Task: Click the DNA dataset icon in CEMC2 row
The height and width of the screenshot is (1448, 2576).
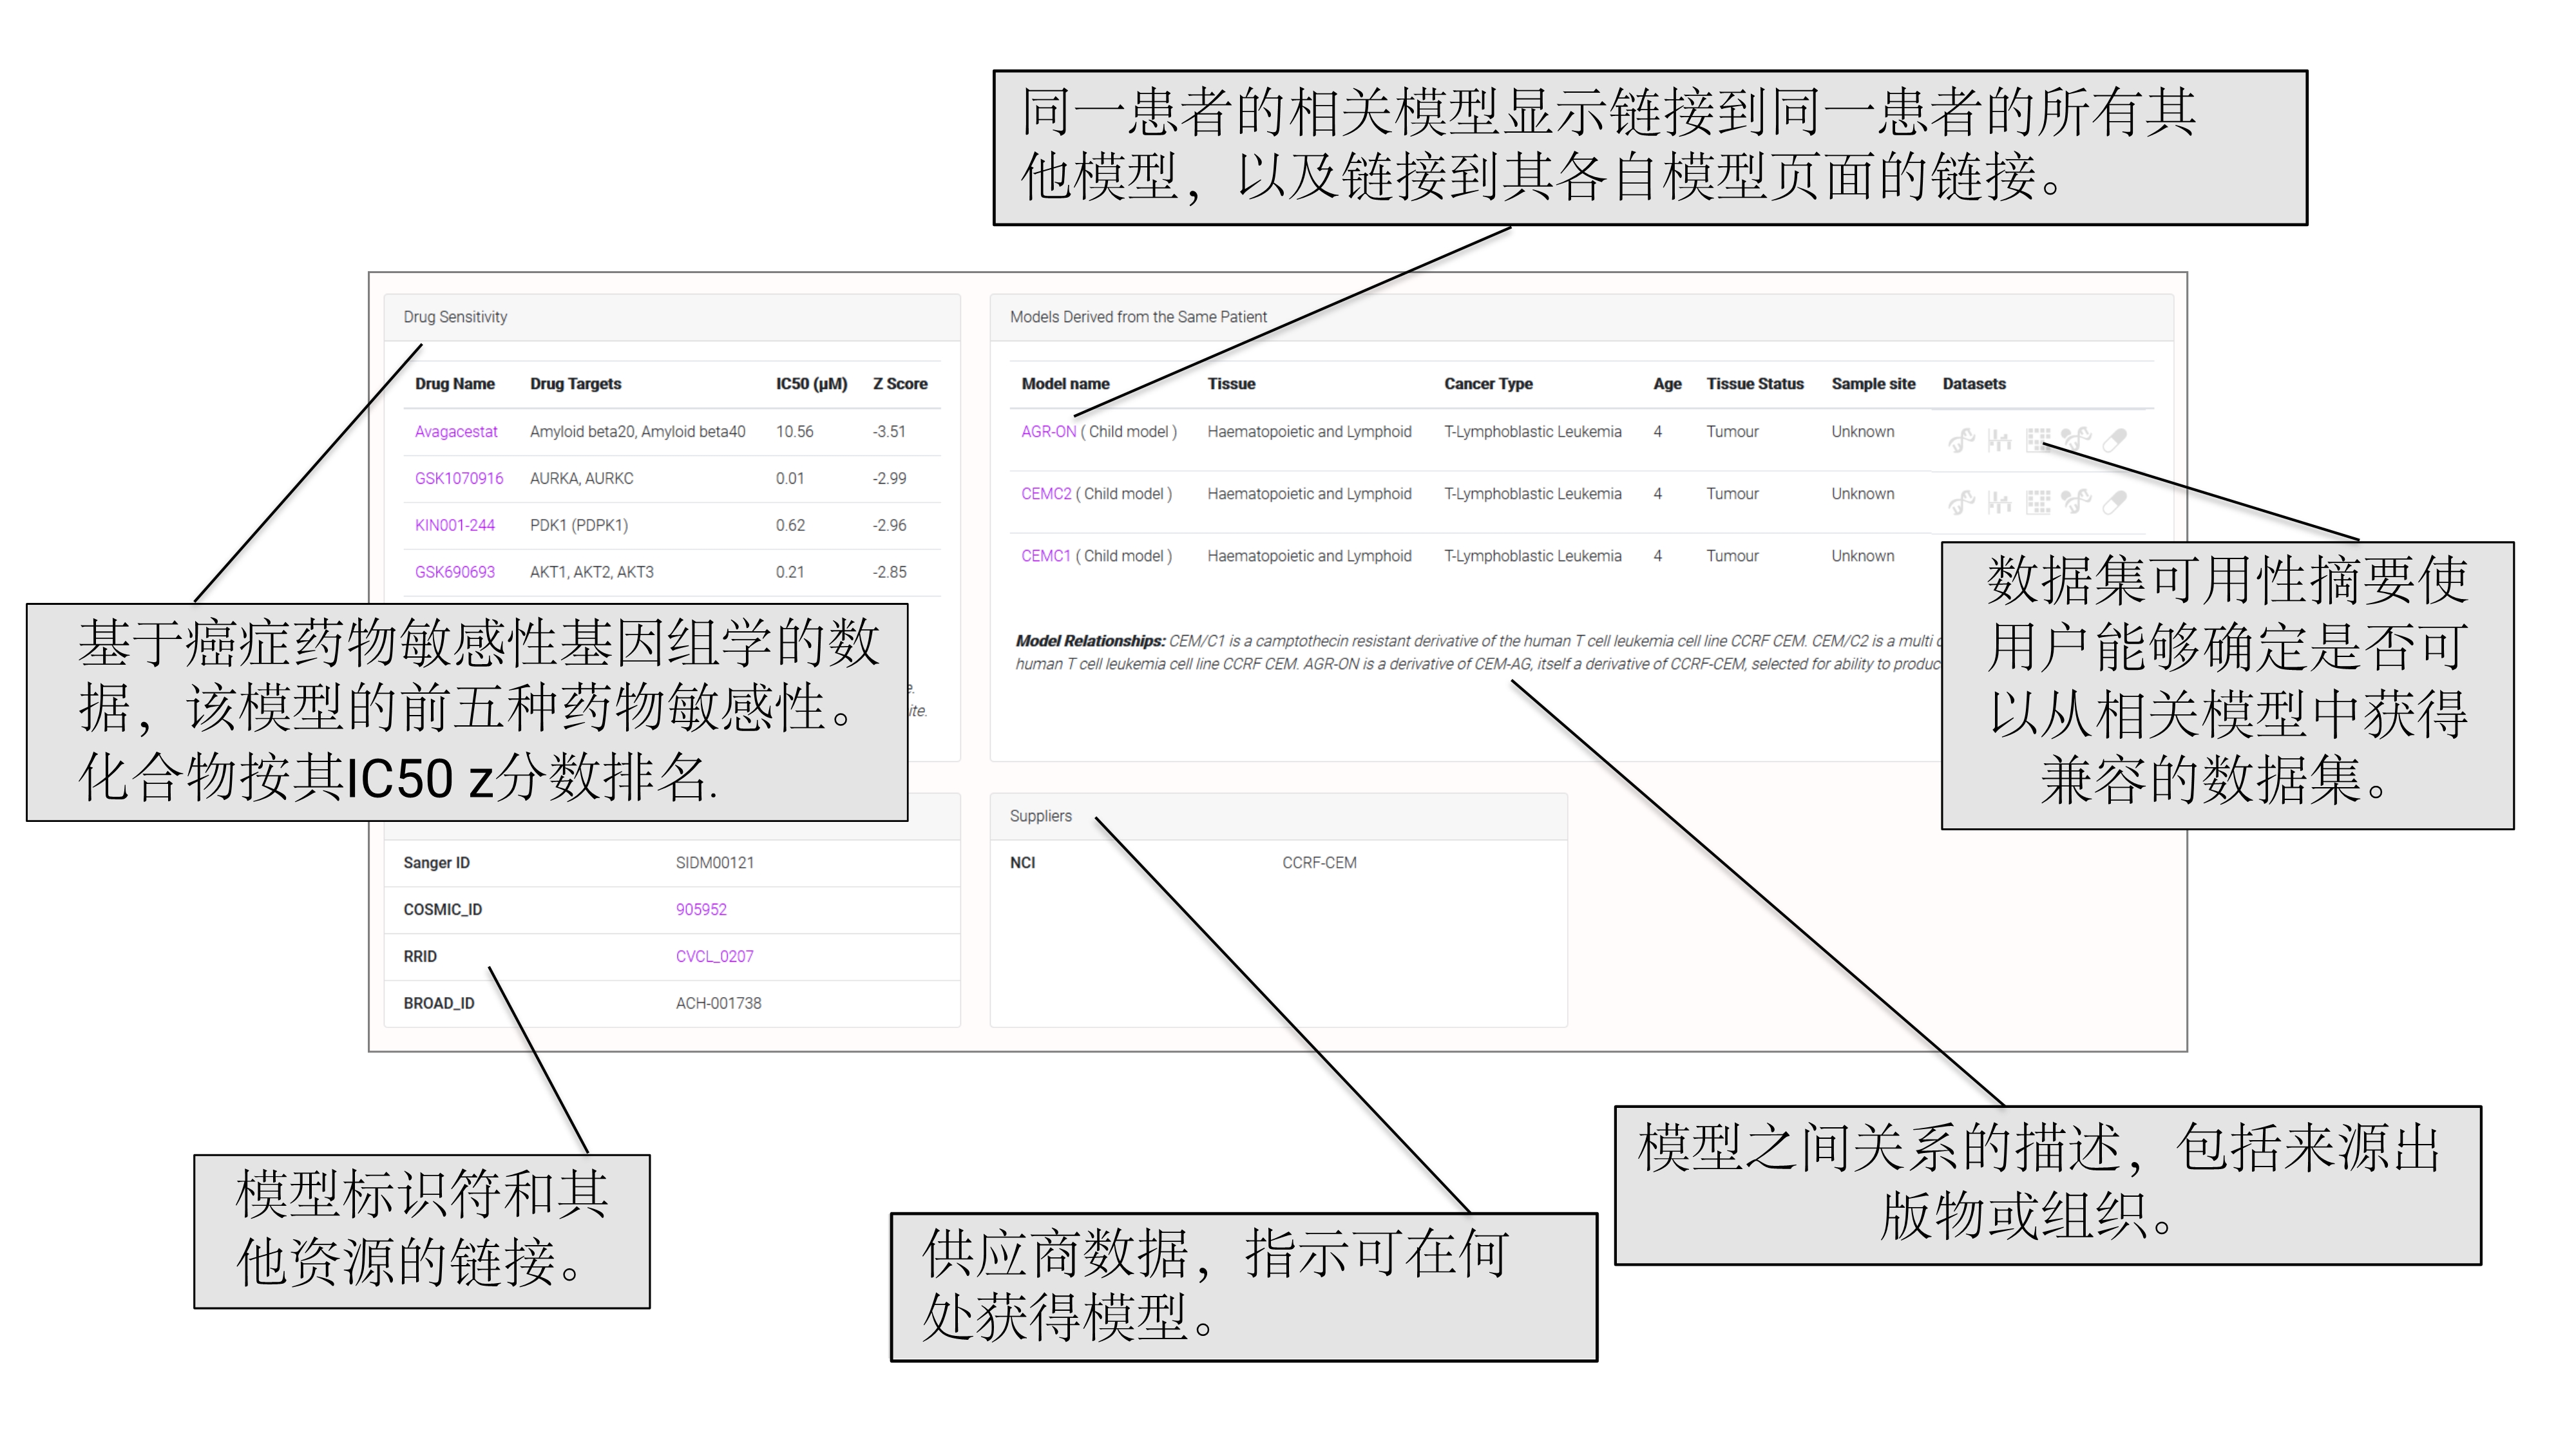Action: [x=1961, y=502]
